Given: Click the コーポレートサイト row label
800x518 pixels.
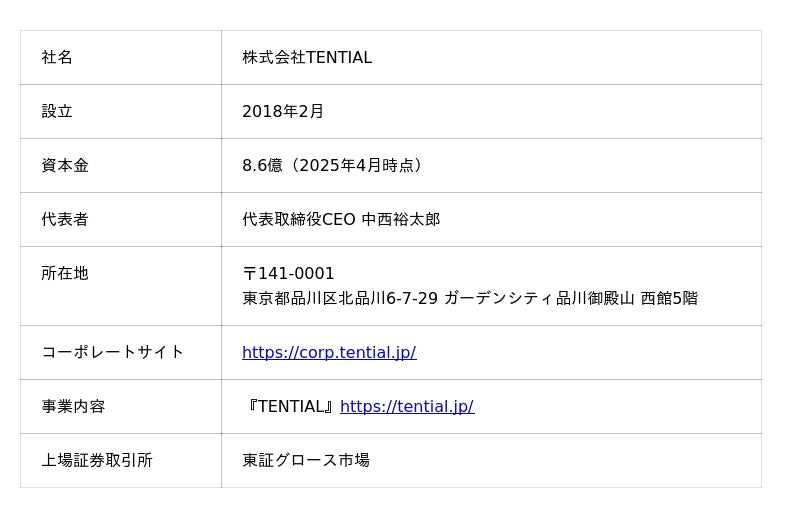Looking at the screenshot, I should [113, 352].
